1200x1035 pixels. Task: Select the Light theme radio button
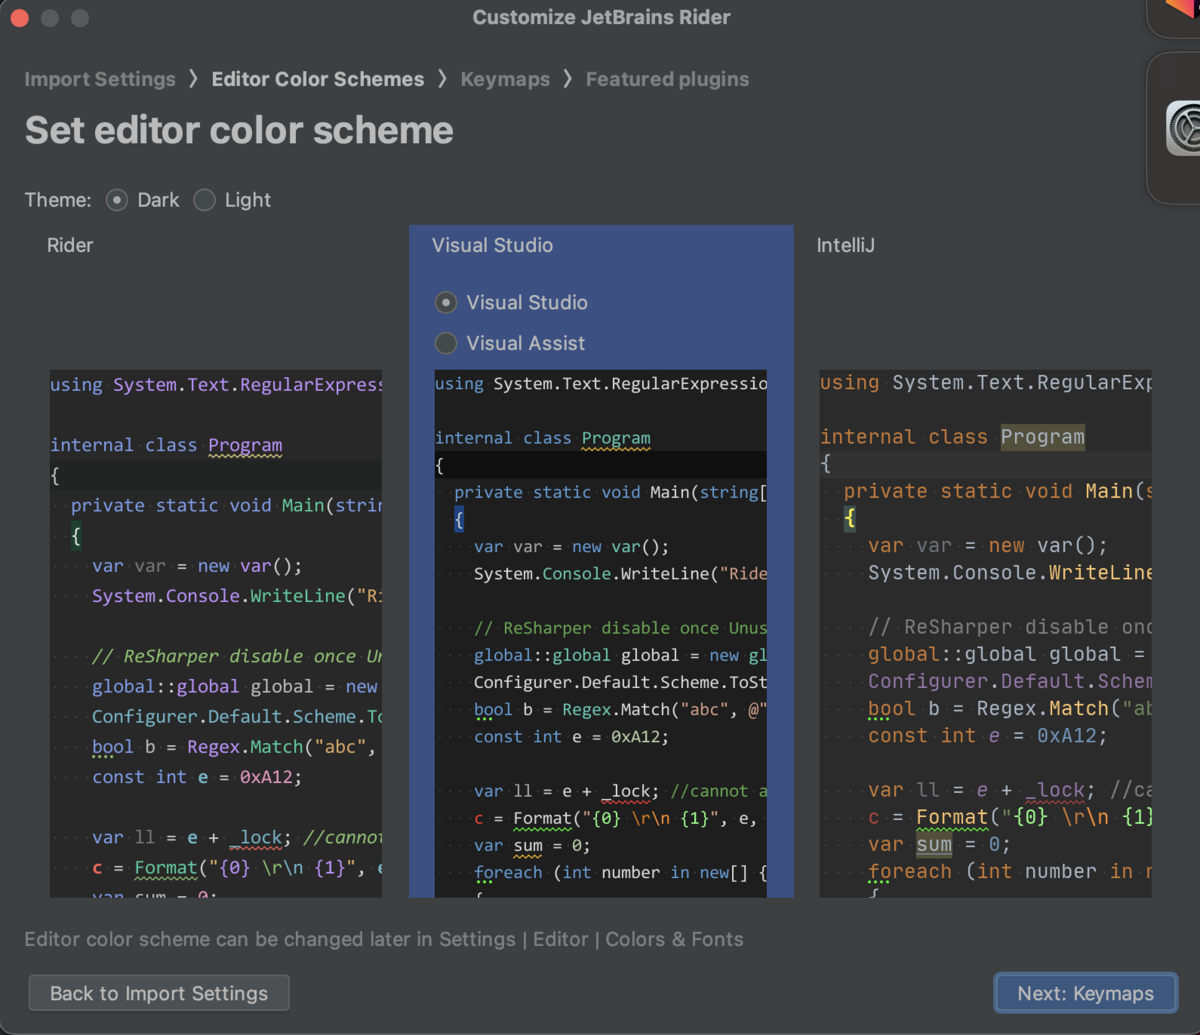(204, 200)
